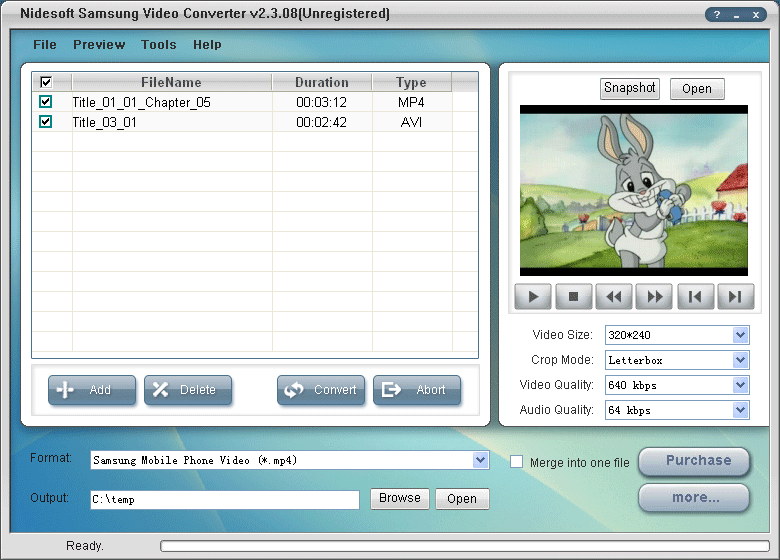Click the AVI type cell

[x=411, y=122]
